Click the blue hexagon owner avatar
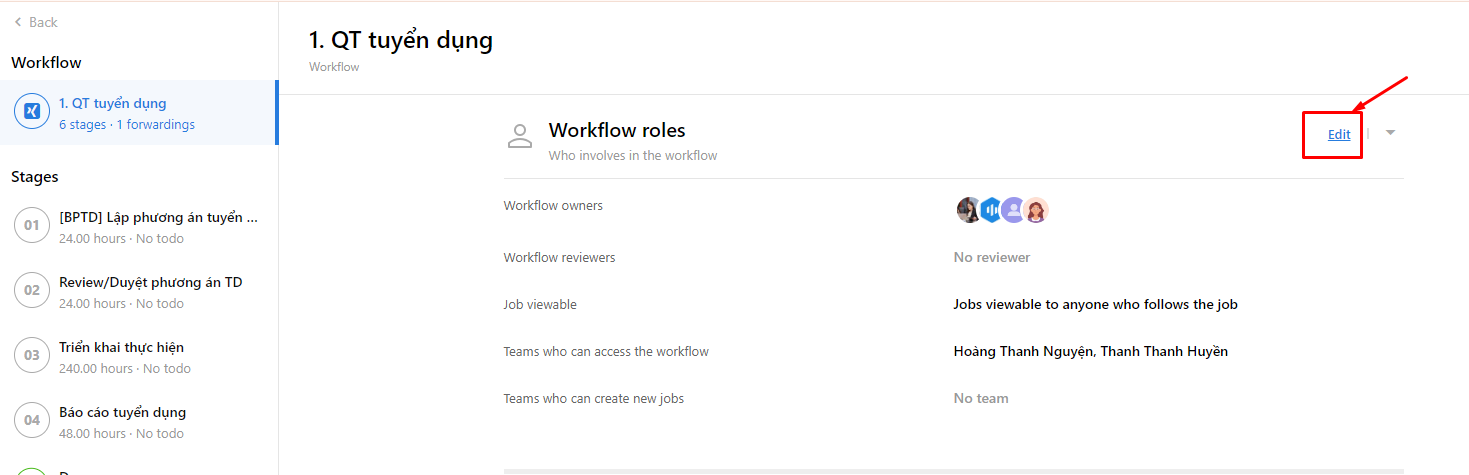 [x=991, y=210]
